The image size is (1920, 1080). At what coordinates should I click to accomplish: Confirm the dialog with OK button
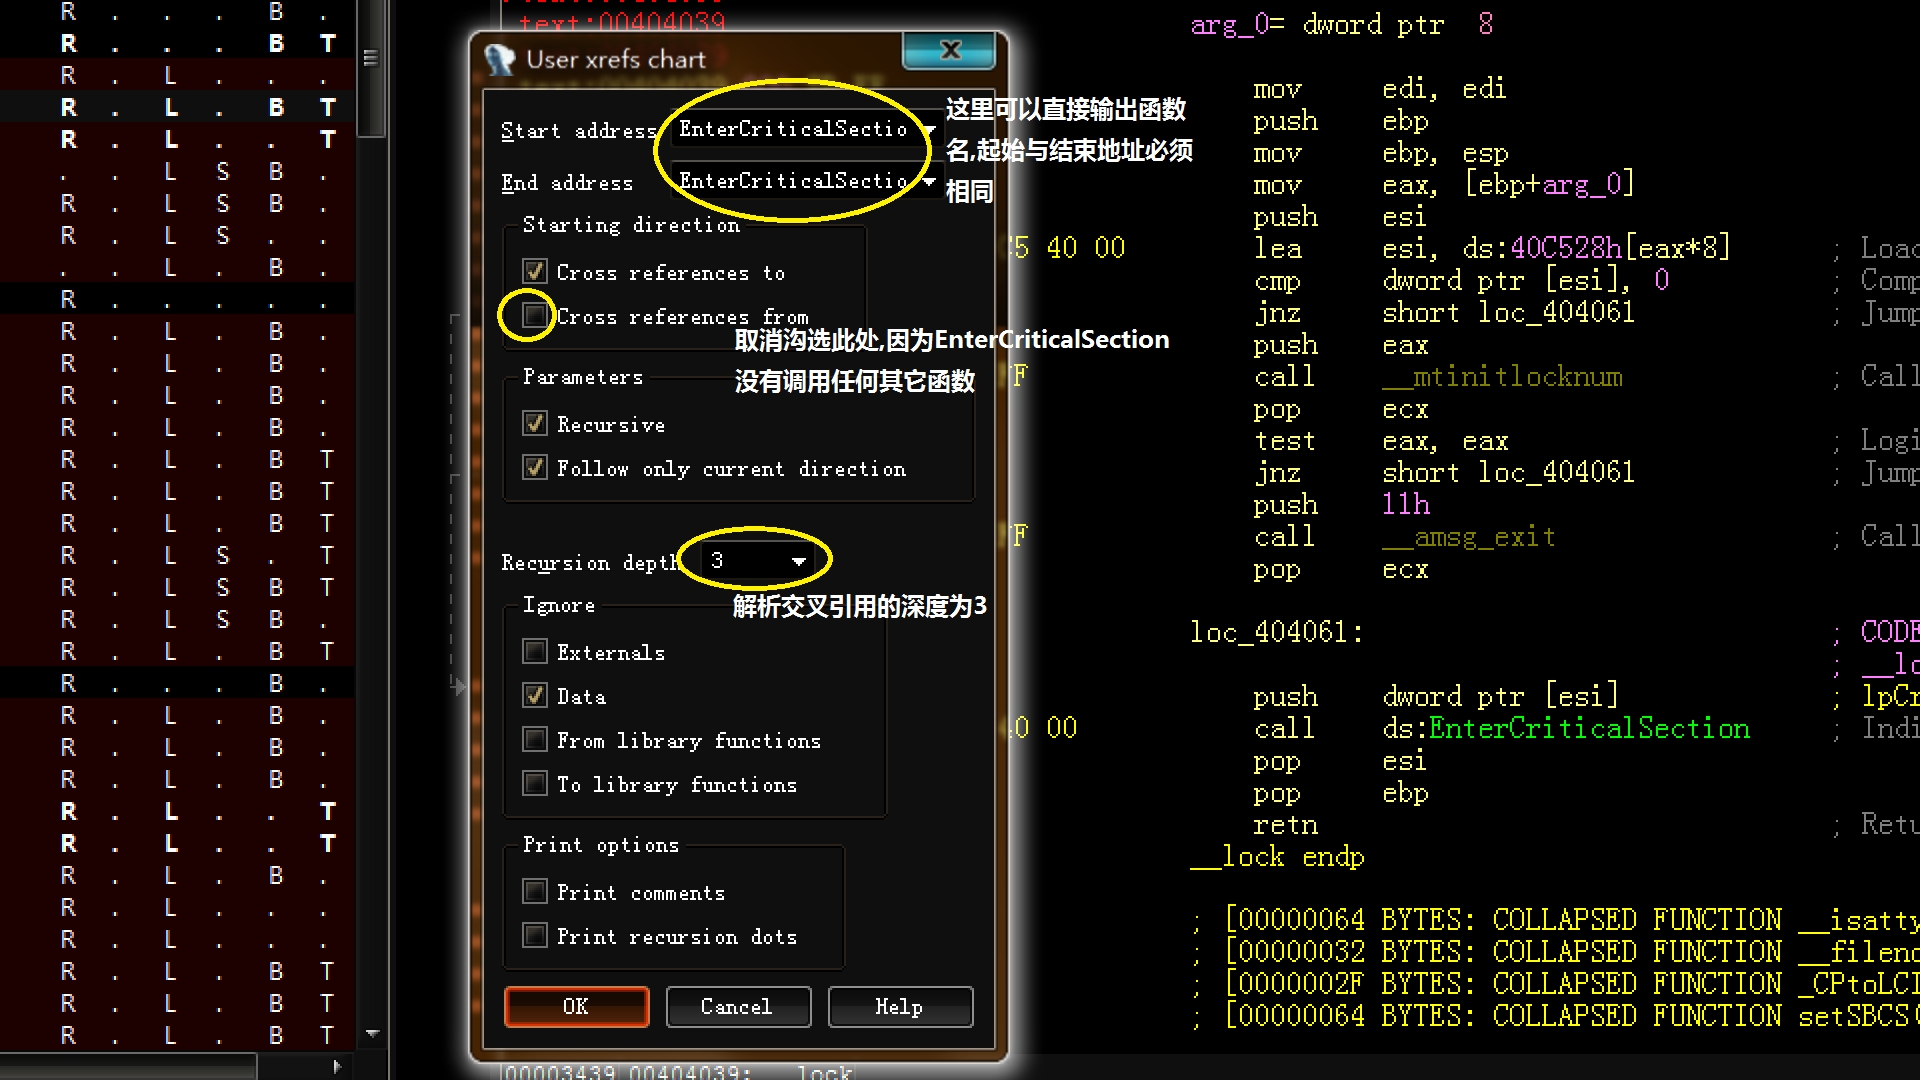click(577, 1007)
